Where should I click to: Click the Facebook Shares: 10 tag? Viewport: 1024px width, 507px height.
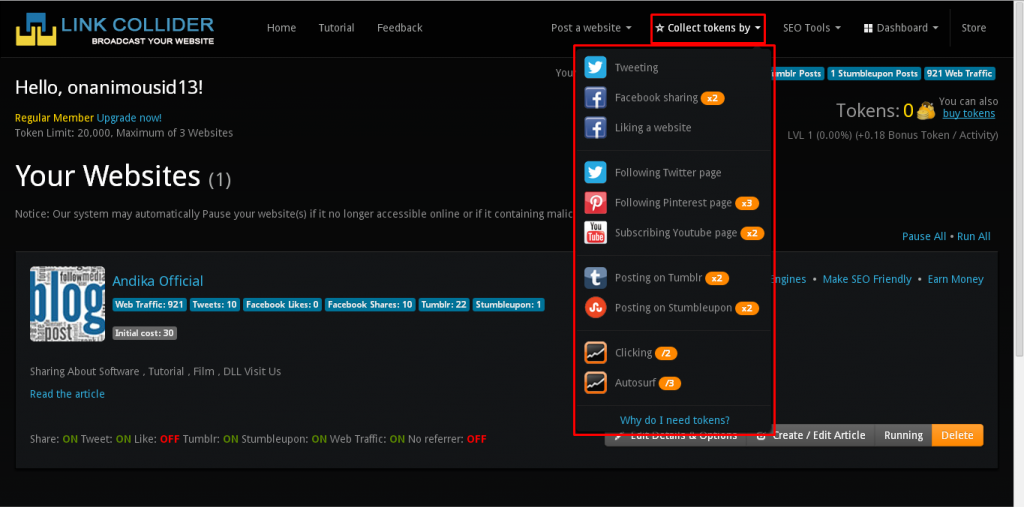[370, 304]
